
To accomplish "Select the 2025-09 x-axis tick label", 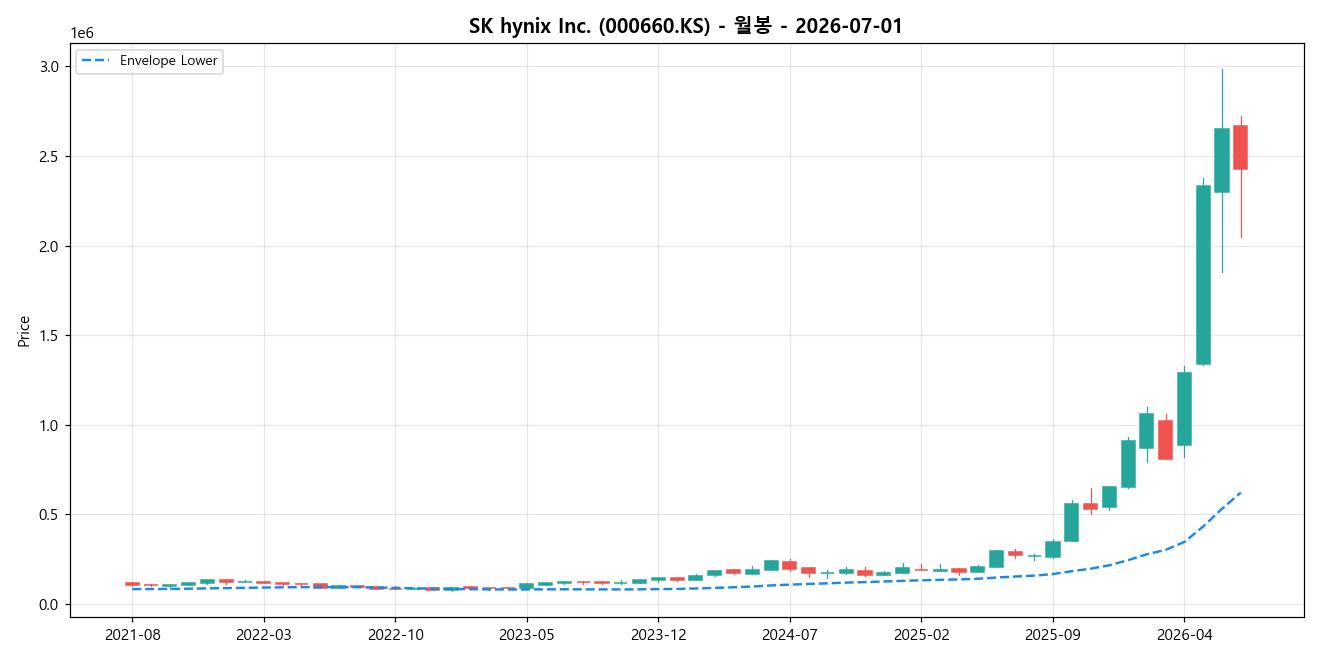I will click(1053, 634).
